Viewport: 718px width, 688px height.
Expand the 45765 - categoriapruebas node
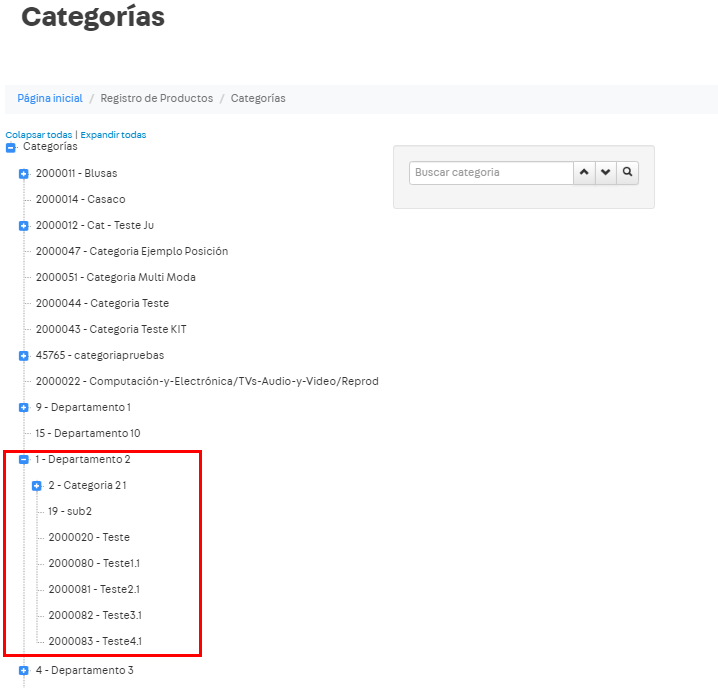tap(24, 356)
